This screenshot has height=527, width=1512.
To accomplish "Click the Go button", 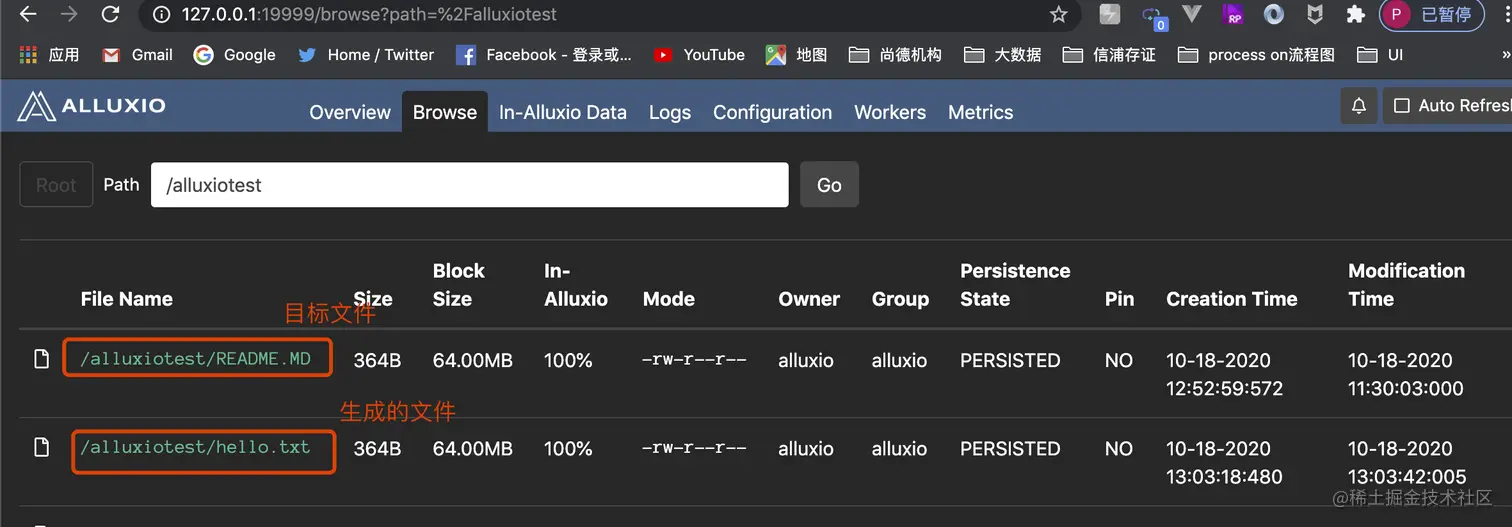I will pyautogui.click(x=829, y=185).
